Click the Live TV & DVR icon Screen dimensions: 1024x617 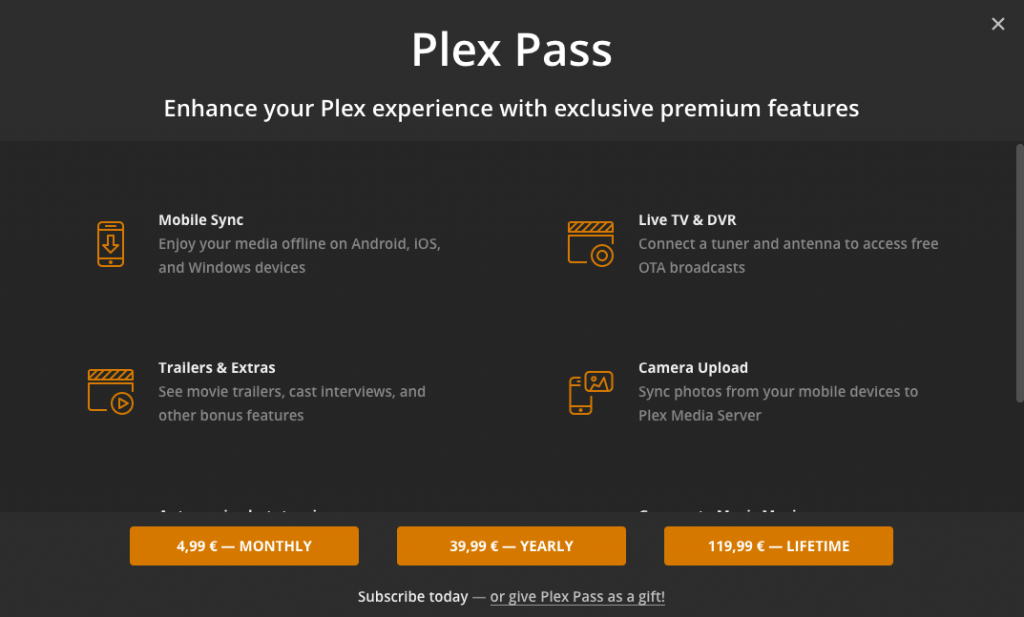point(590,244)
